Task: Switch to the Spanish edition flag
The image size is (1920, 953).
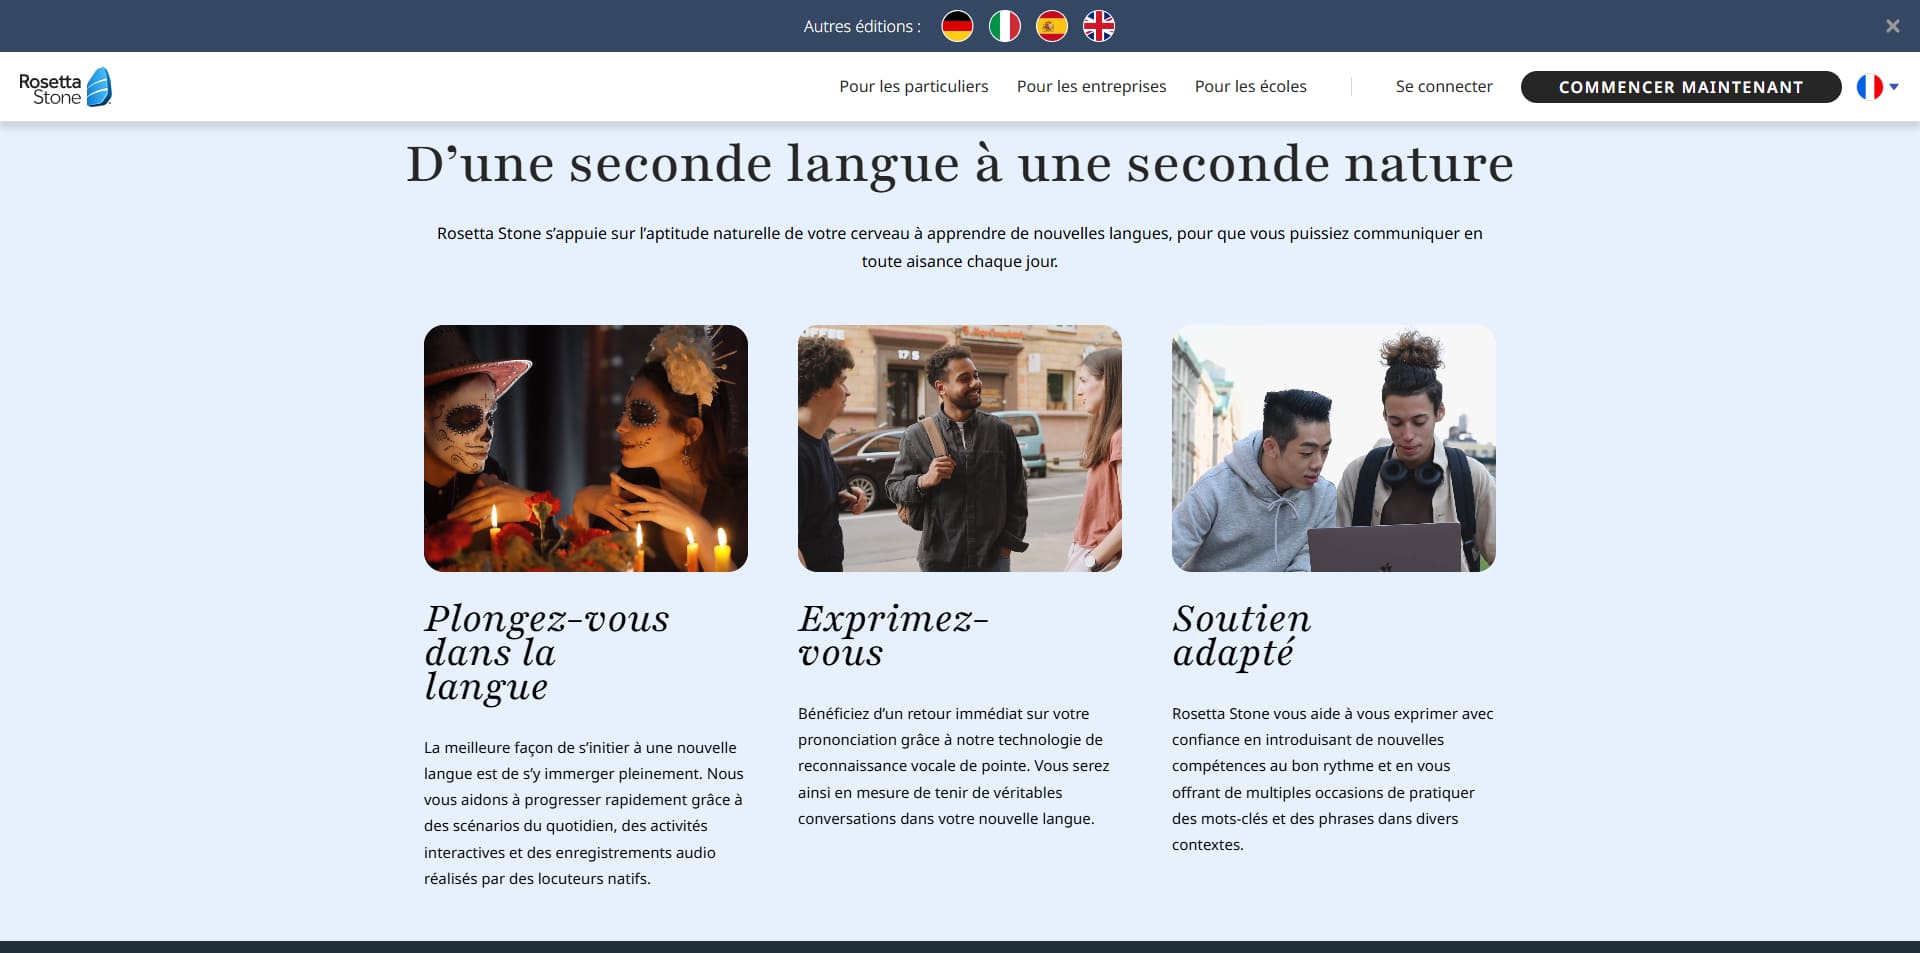Action: [1051, 26]
